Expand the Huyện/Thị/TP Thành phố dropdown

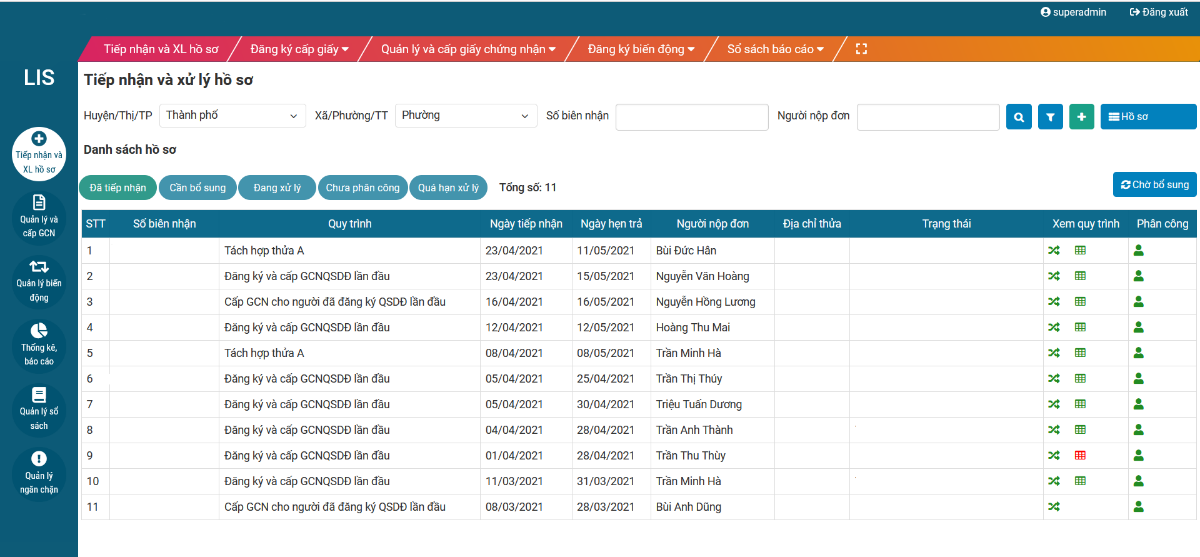click(232, 116)
